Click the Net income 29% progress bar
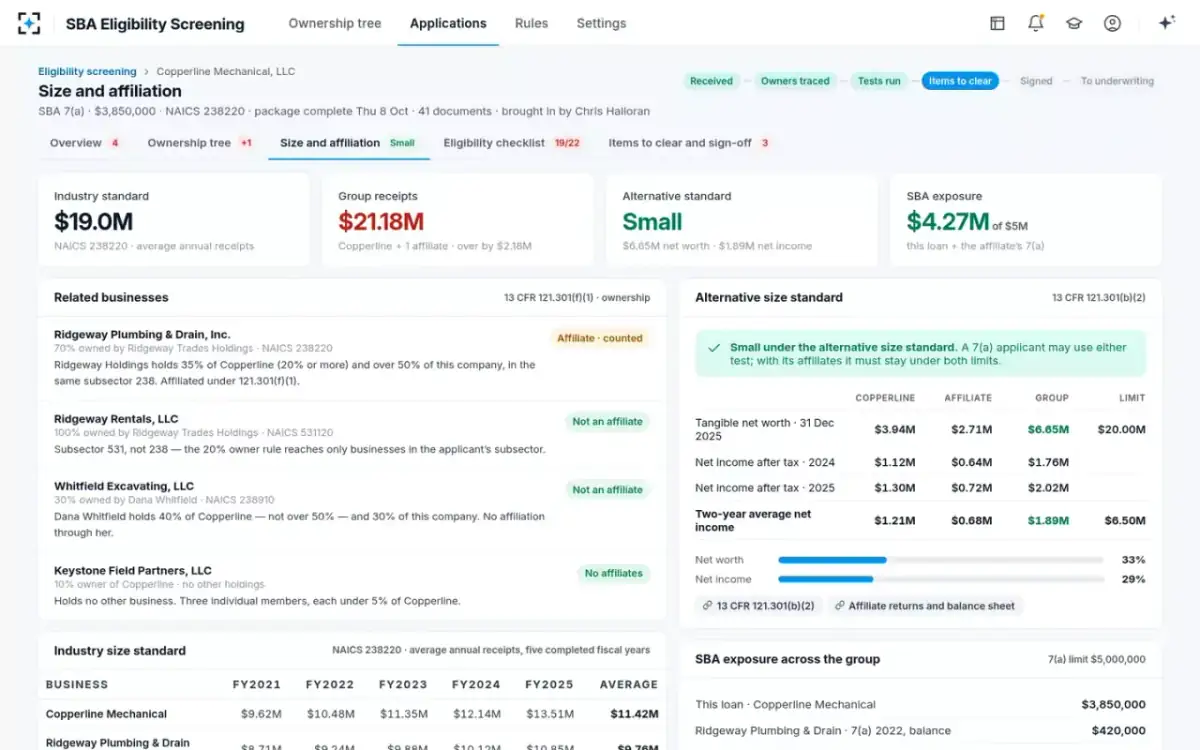Viewport: 1200px width, 750px height. click(941, 579)
